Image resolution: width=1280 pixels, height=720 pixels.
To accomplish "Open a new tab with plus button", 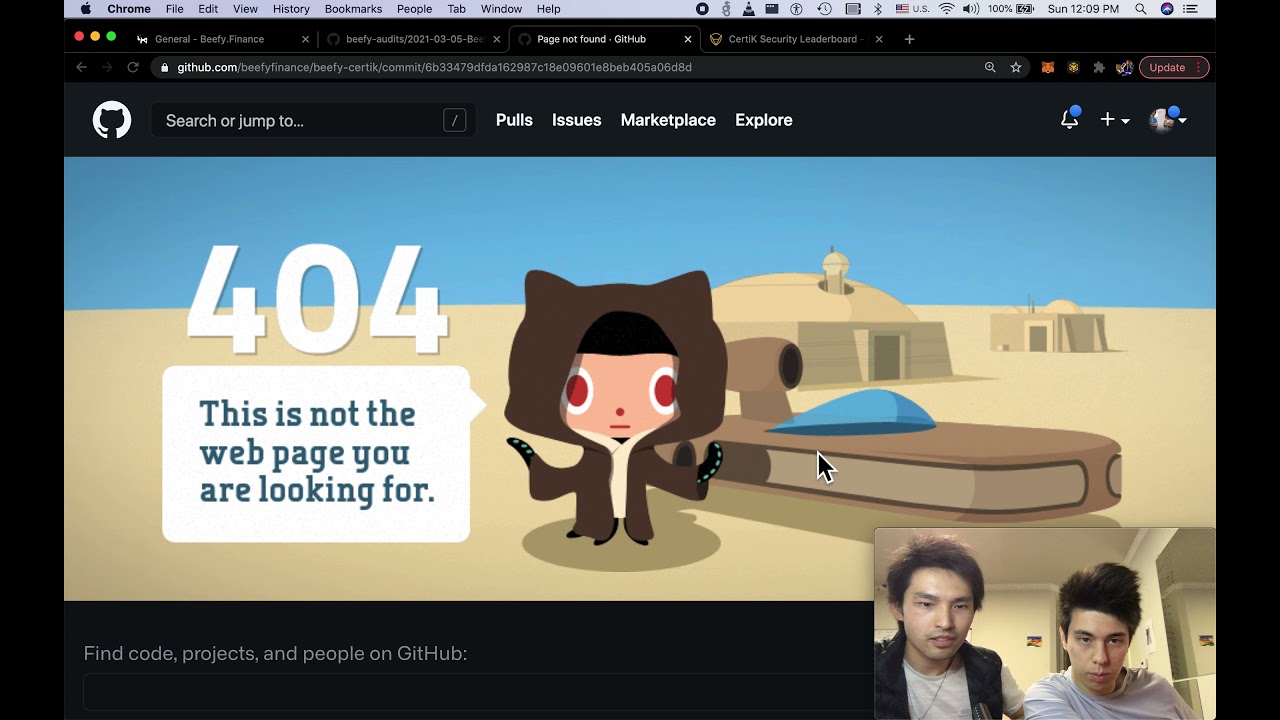I will (909, 39).
